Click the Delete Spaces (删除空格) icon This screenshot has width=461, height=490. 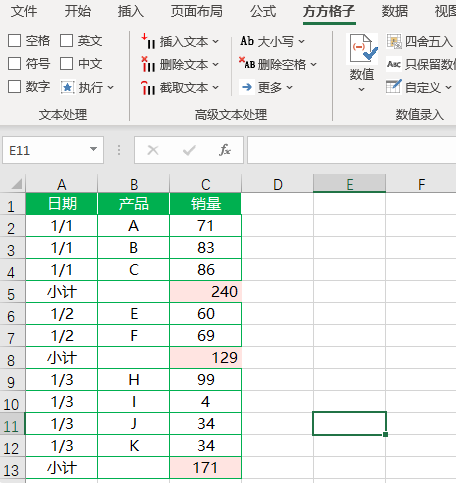(x=247, y=63)
